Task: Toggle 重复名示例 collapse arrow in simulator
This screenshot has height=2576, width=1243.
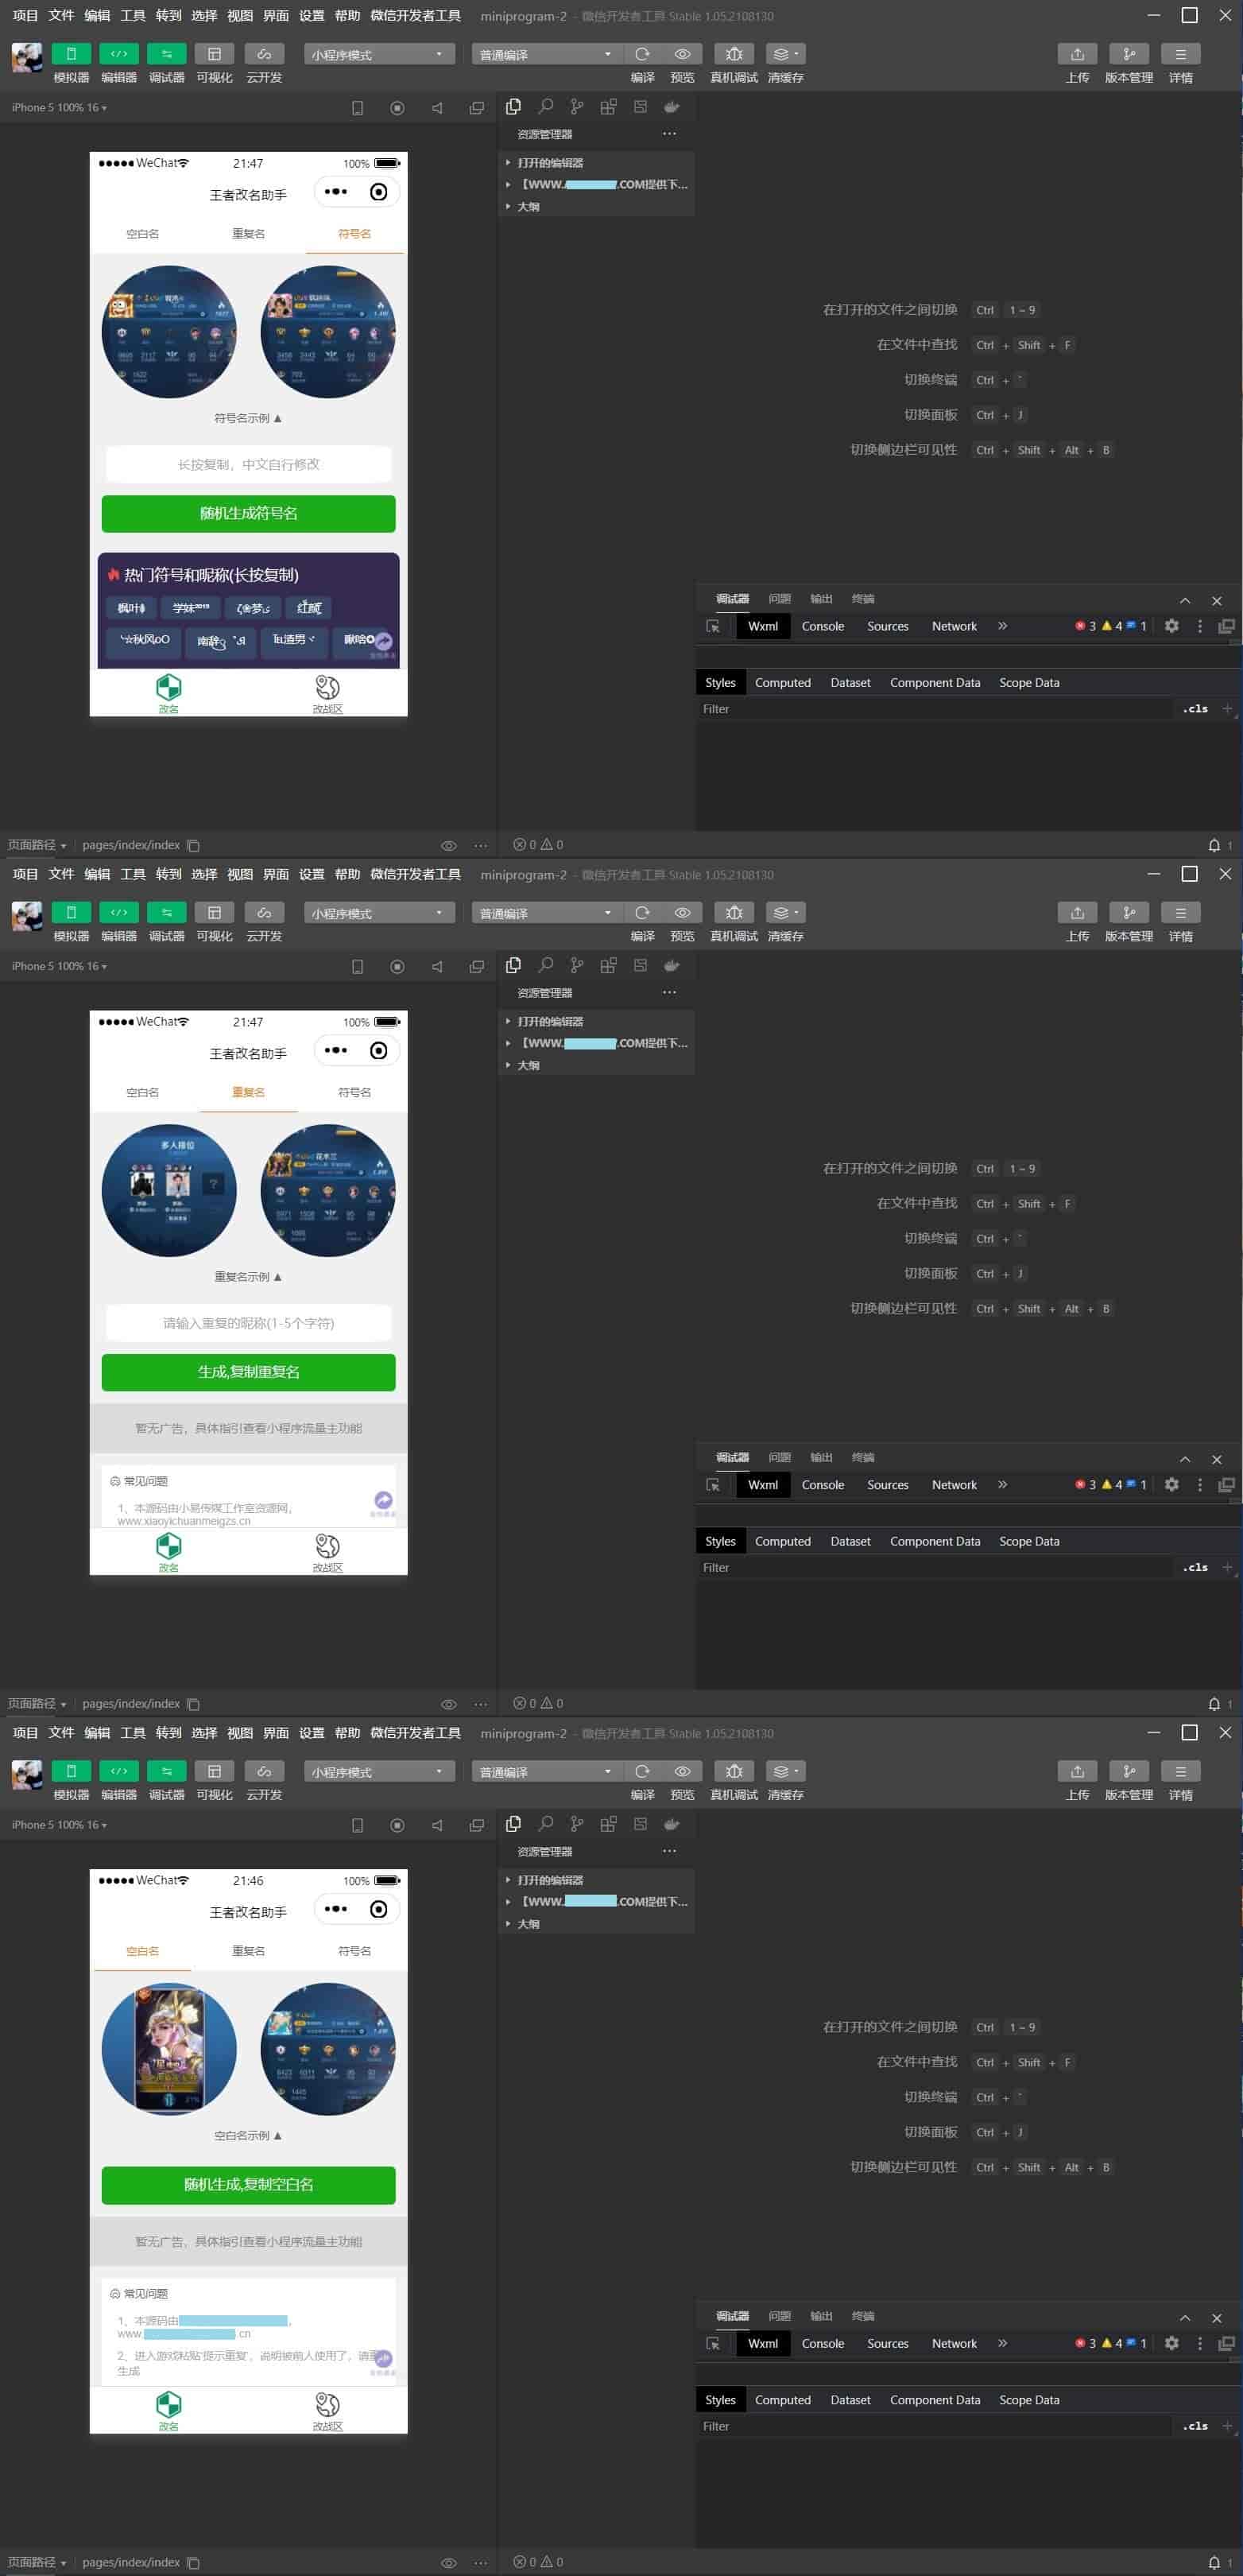Action: tap(278, 1277)
